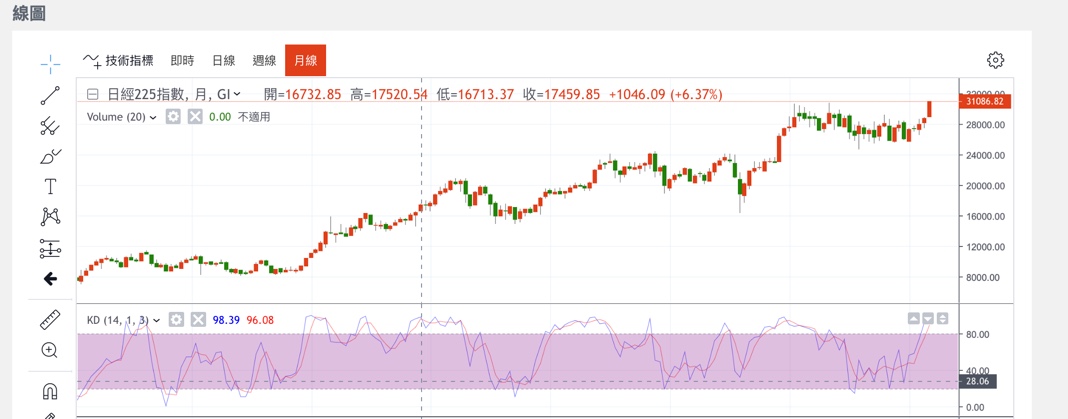
Task: Click 28000.00 on the price axis
Action: [986, 125]
